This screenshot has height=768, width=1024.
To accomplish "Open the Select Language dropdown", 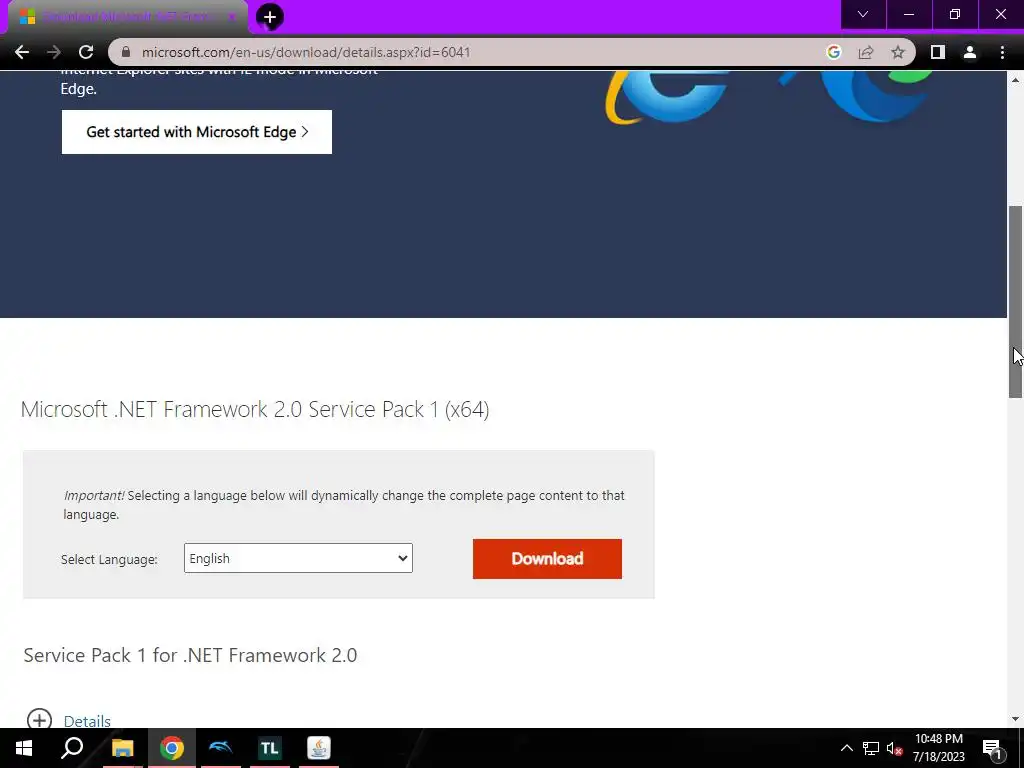I will click(298, 558).
